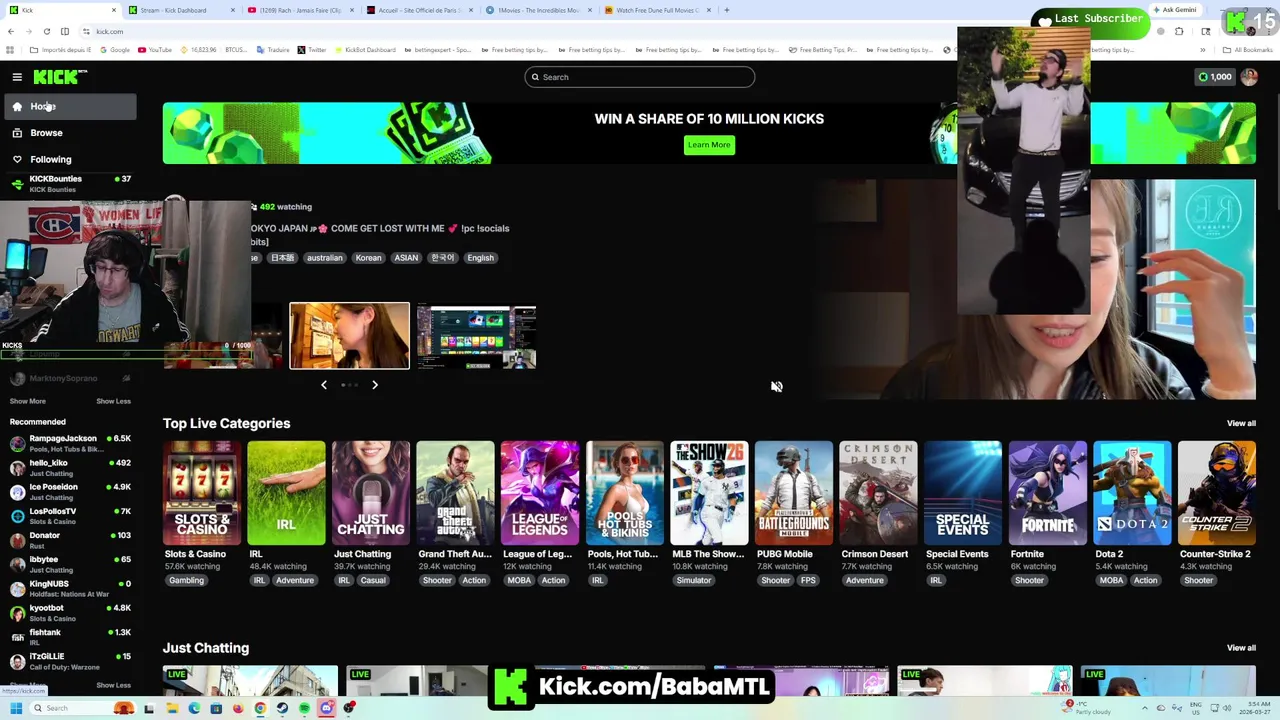Image resolution: width=1280 pixels, height=720 pixels.
Task: Open PUBG Mobile category
Action: point(793,493)
